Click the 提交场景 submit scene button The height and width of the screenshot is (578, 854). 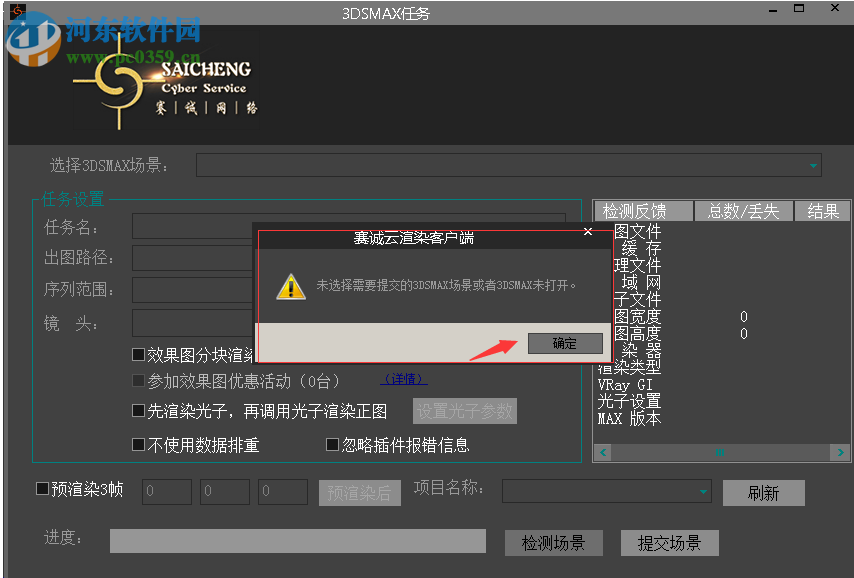669,543
